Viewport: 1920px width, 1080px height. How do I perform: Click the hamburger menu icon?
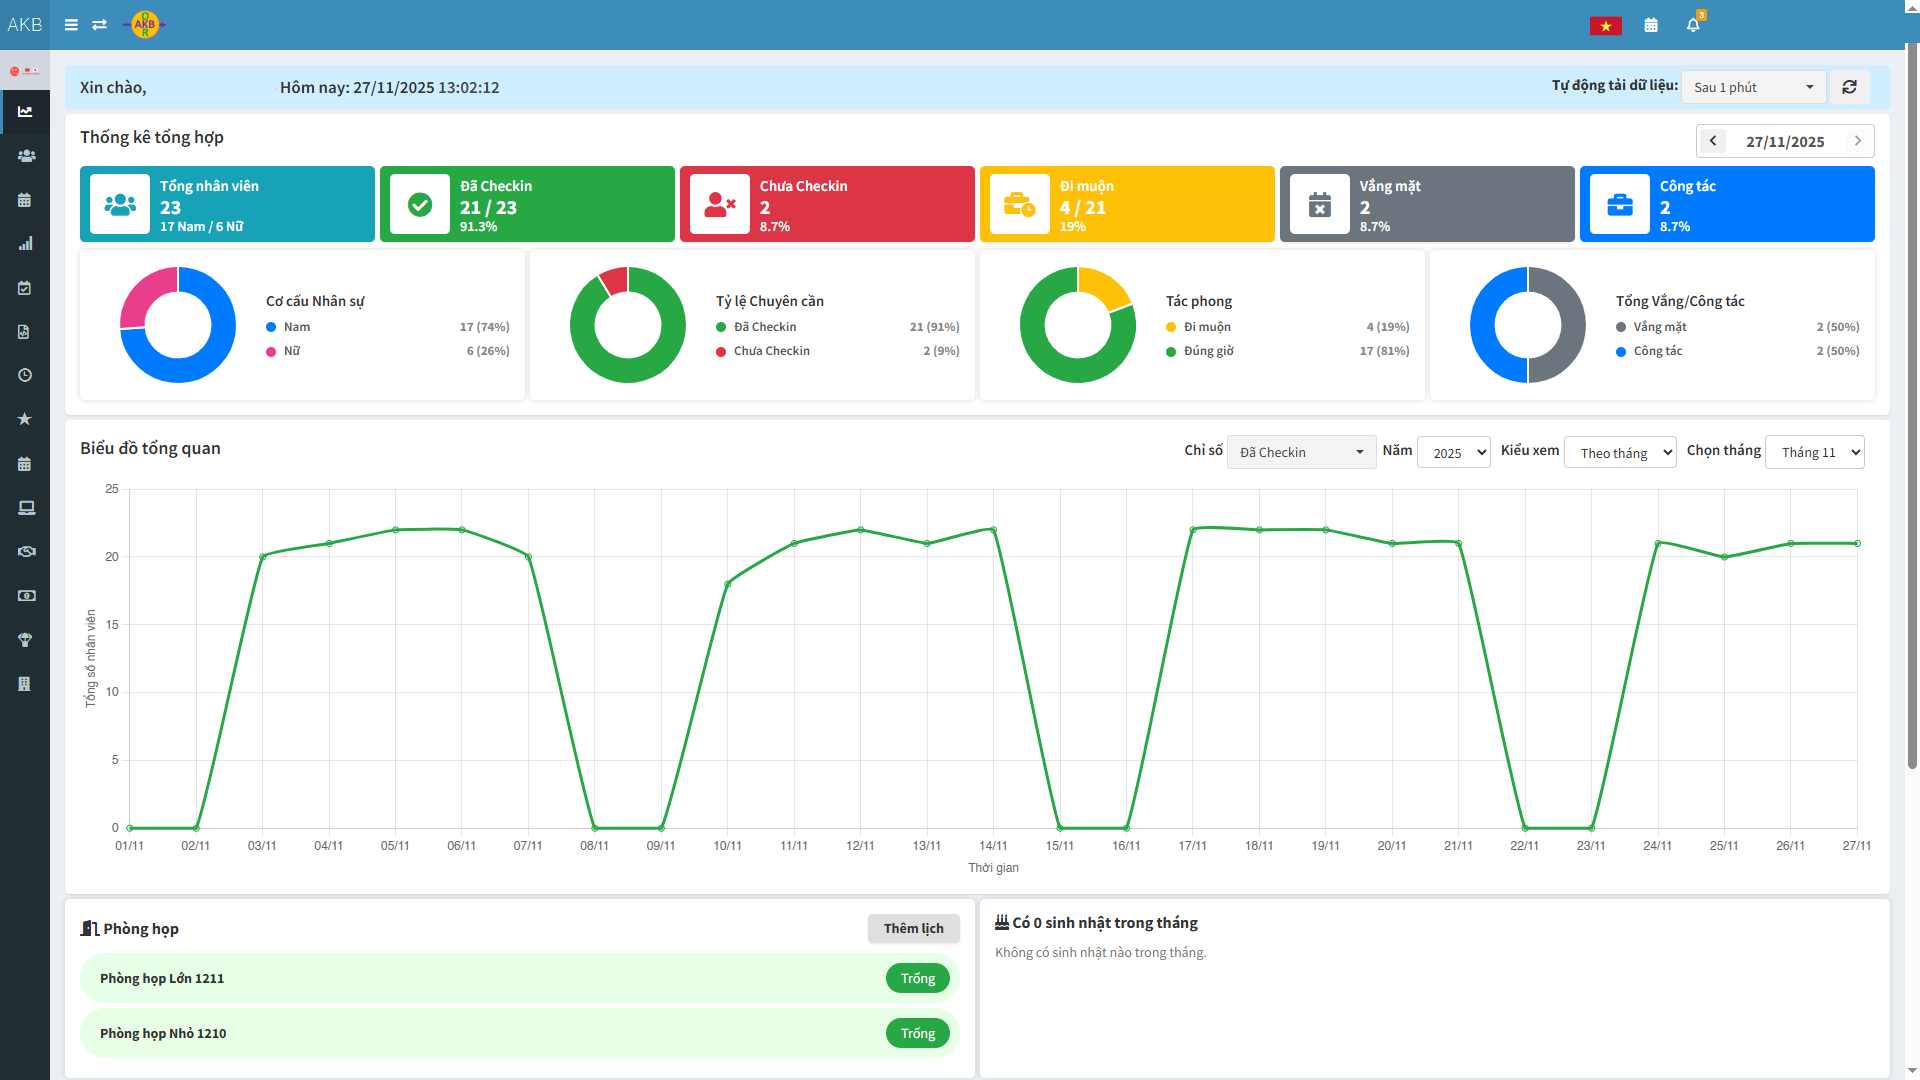(71, 25)
